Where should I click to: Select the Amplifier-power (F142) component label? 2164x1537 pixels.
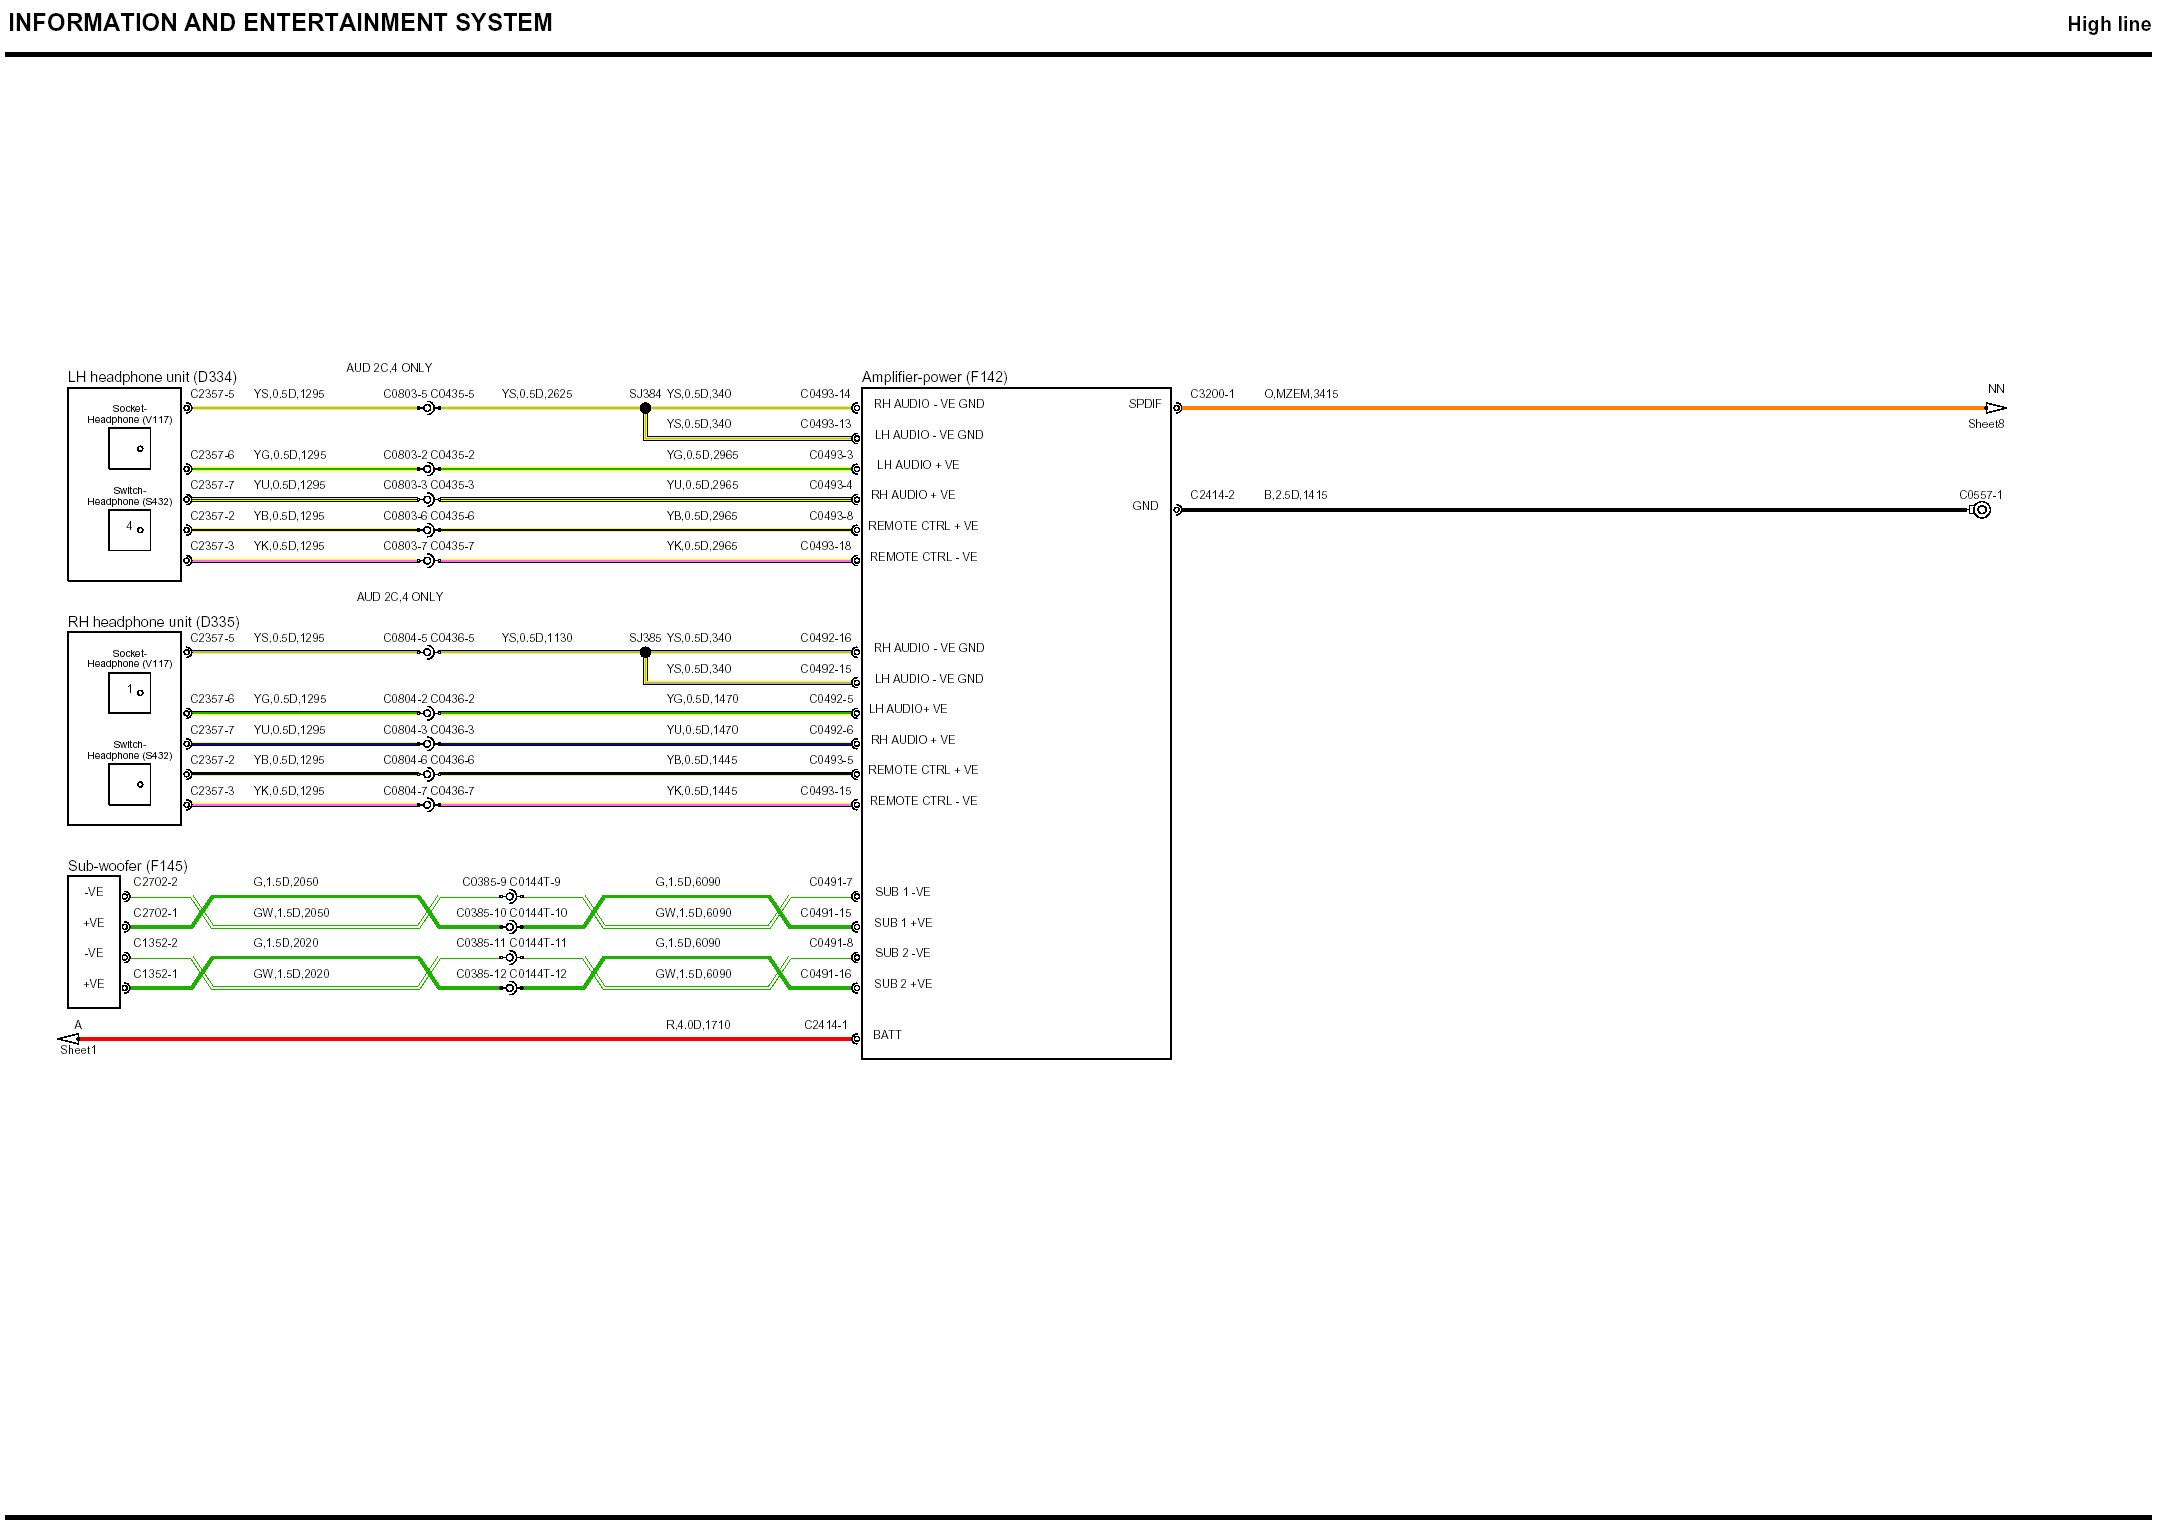[x=934, y=377]
